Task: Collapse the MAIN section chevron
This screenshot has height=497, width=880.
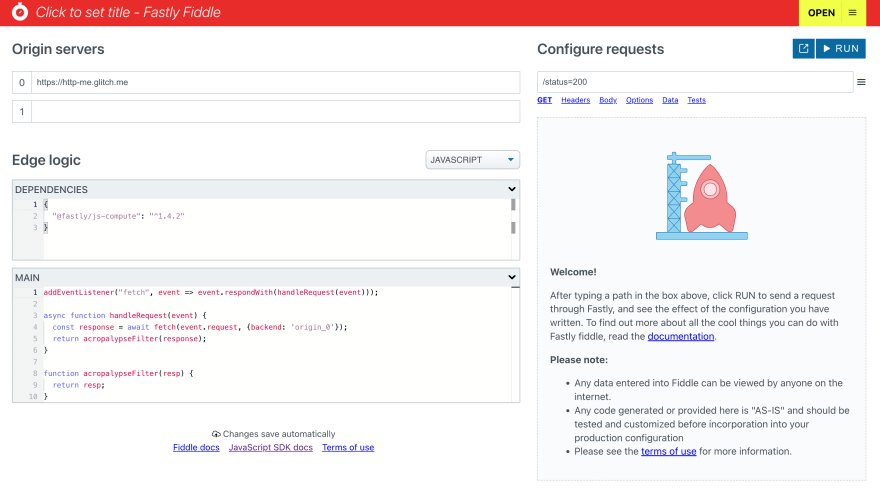Action: click(511, 277)
